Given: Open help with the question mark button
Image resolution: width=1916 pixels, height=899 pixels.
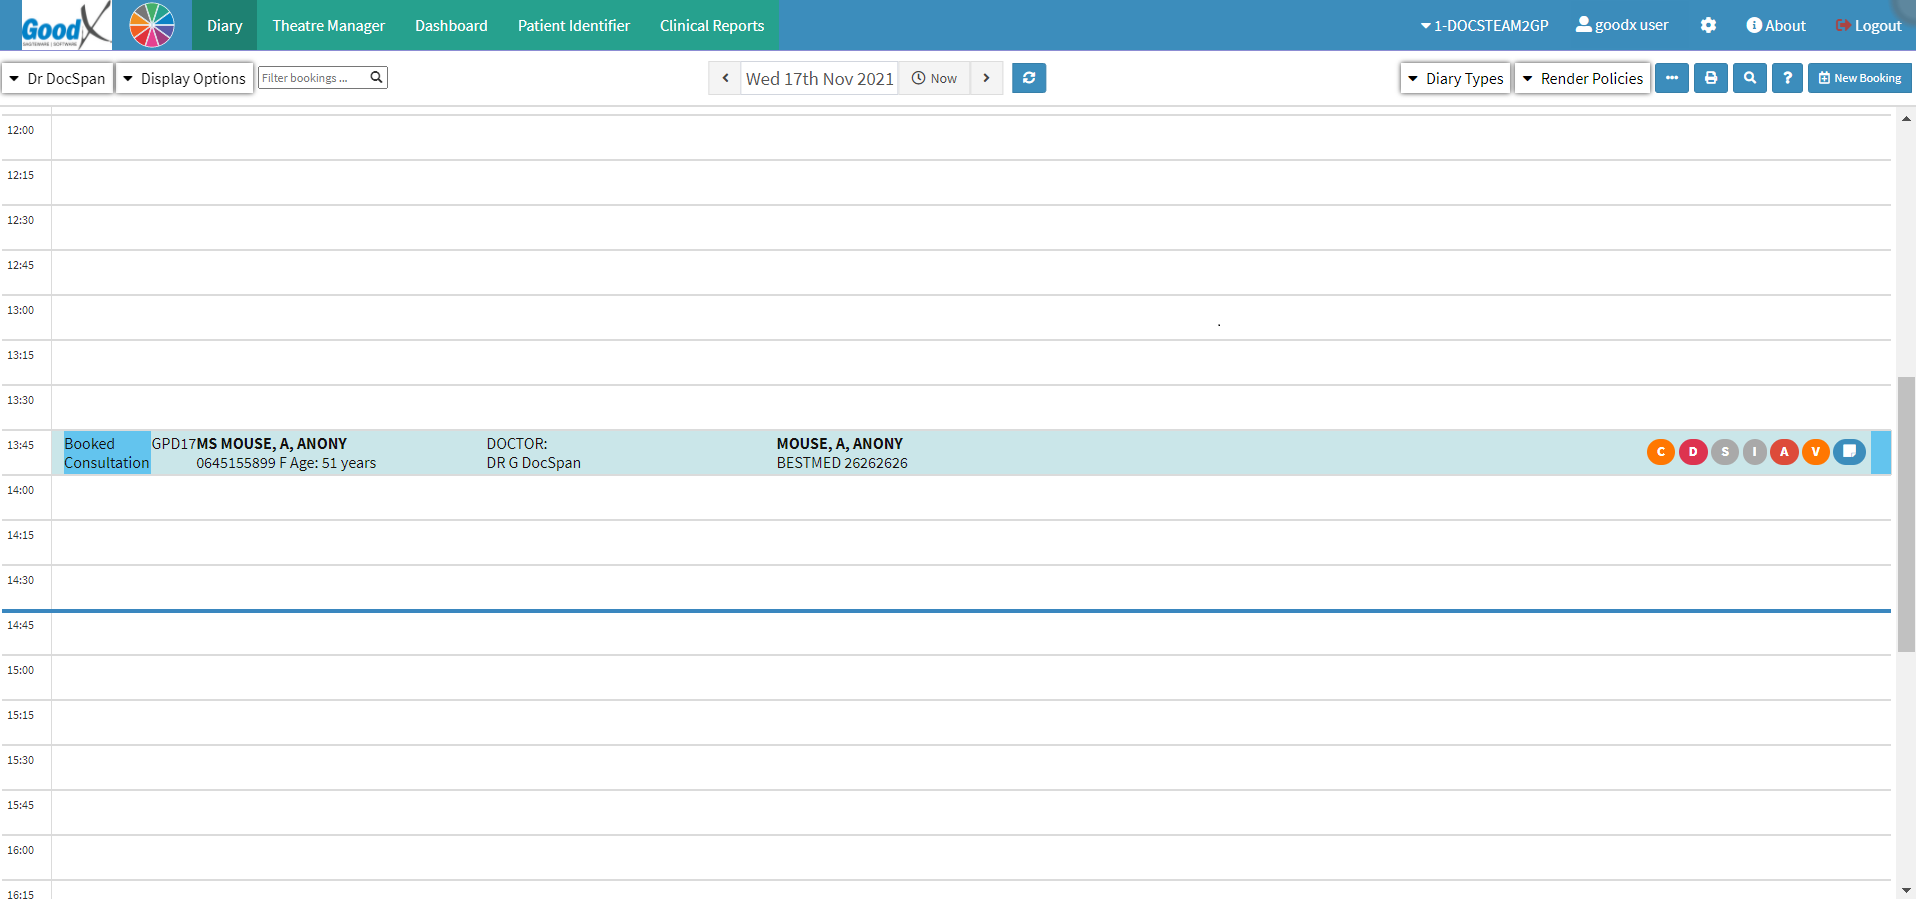Looking at the screenshot, I should pyautogui.click(x=1787, y=78).
